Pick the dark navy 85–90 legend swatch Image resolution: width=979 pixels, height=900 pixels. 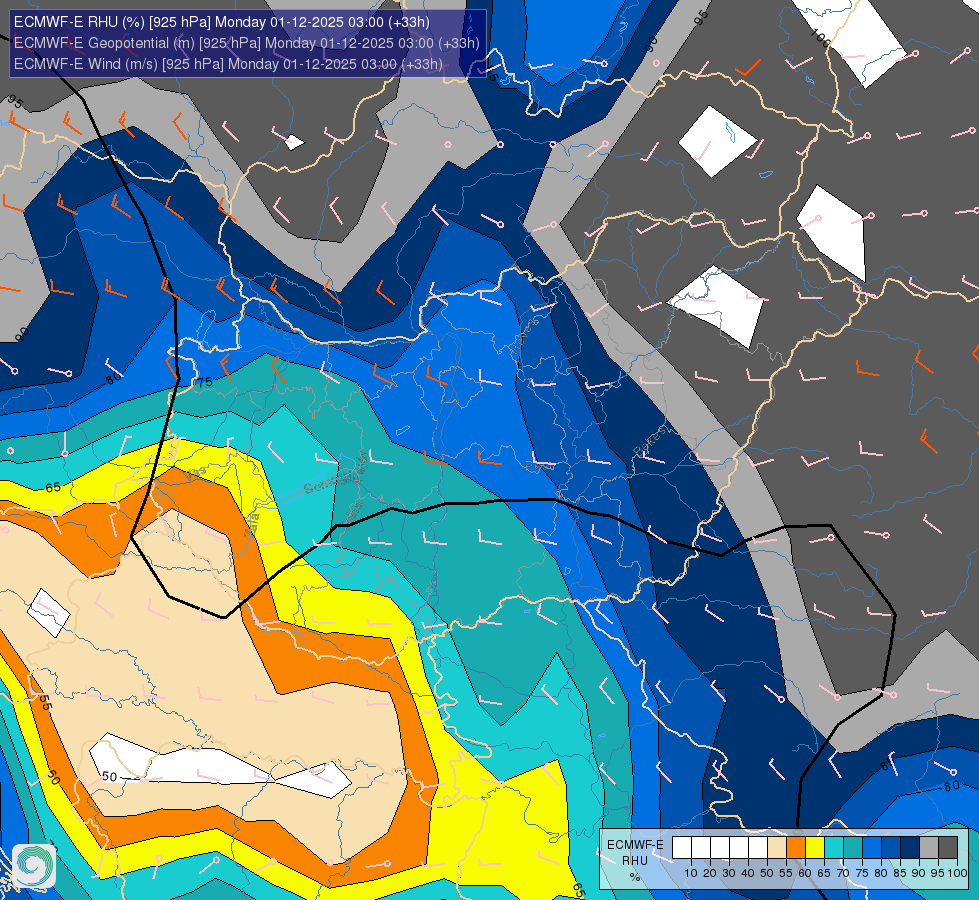click(910, 847)
